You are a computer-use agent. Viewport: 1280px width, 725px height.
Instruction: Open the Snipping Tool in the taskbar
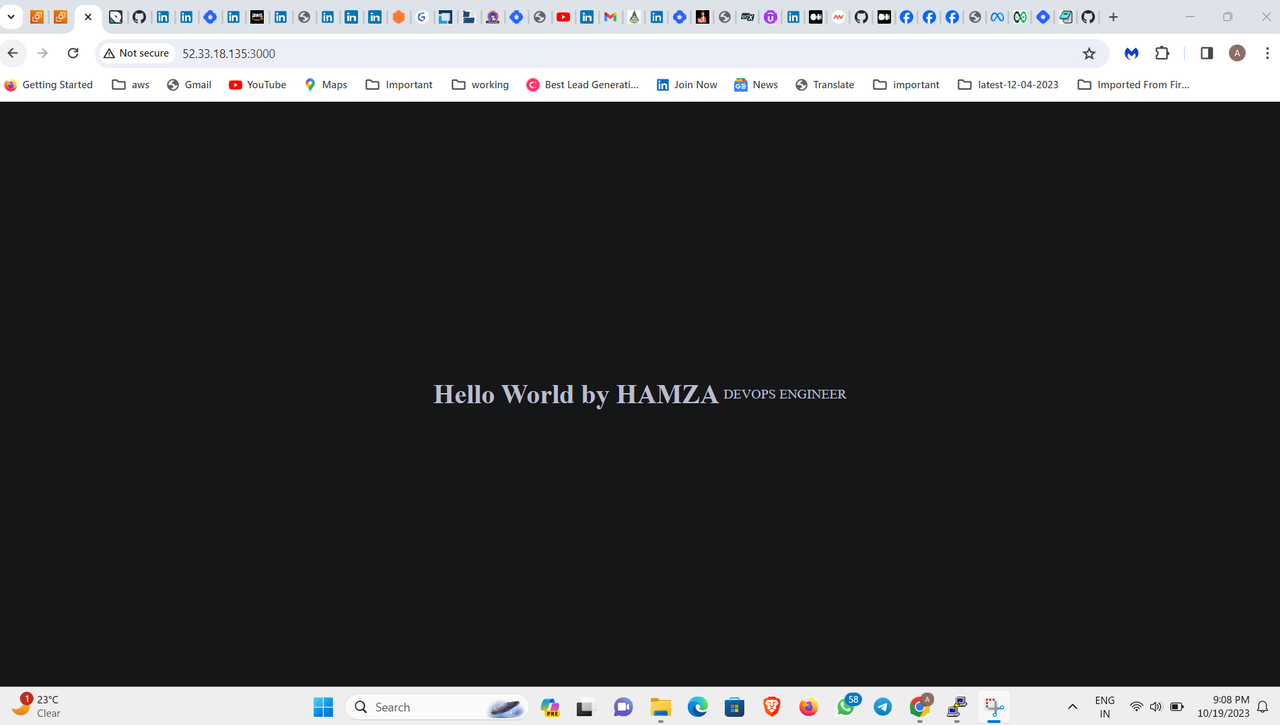[x=992, y=707]
